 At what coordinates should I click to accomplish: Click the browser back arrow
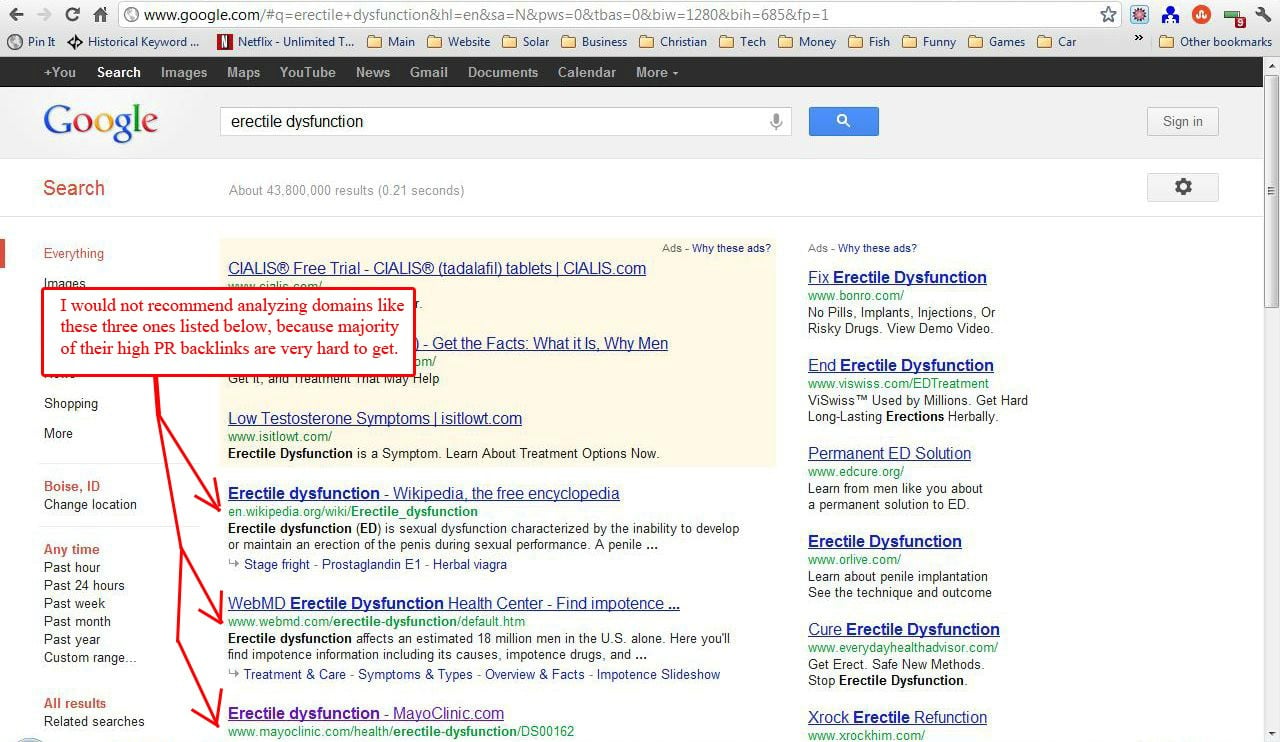point(16,15)
